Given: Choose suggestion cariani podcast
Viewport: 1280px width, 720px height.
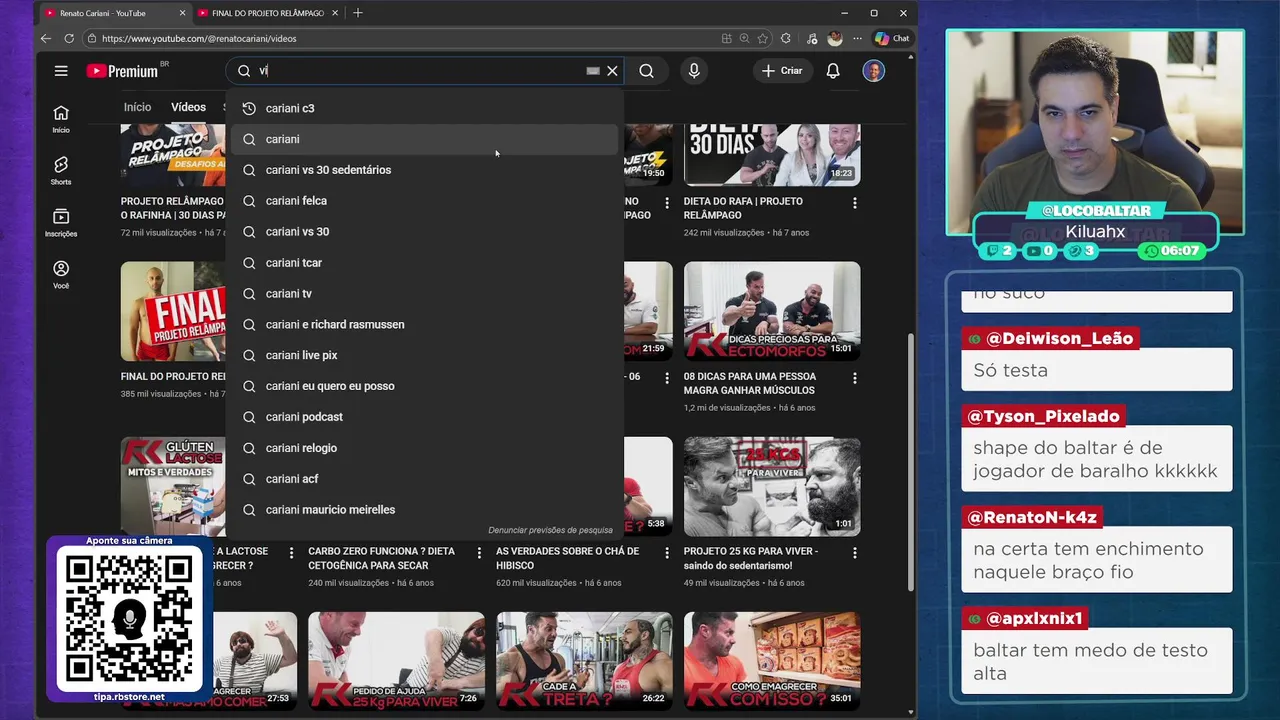Looking at the screenshot, I should point(424,417).
